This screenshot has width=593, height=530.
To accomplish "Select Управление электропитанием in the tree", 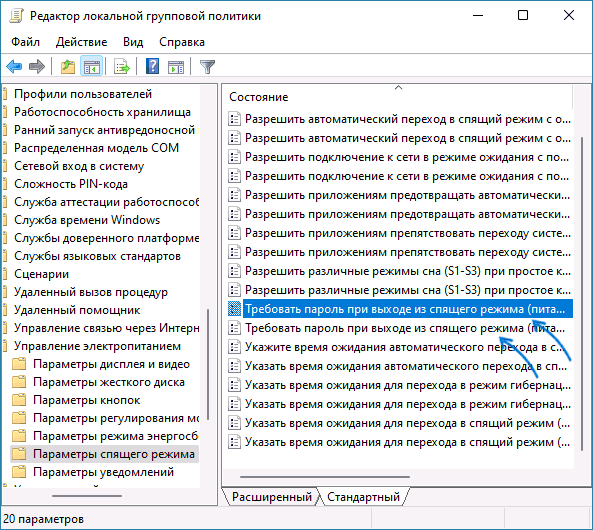I will tap(98, 346).
